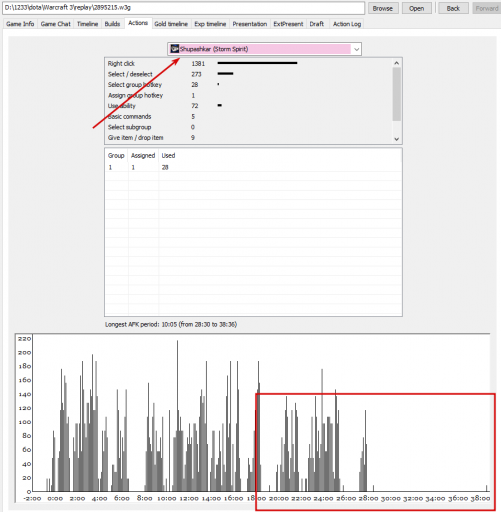Click the Used column header
Viewport: 501px width, 512px height.
tap(168, 155)
